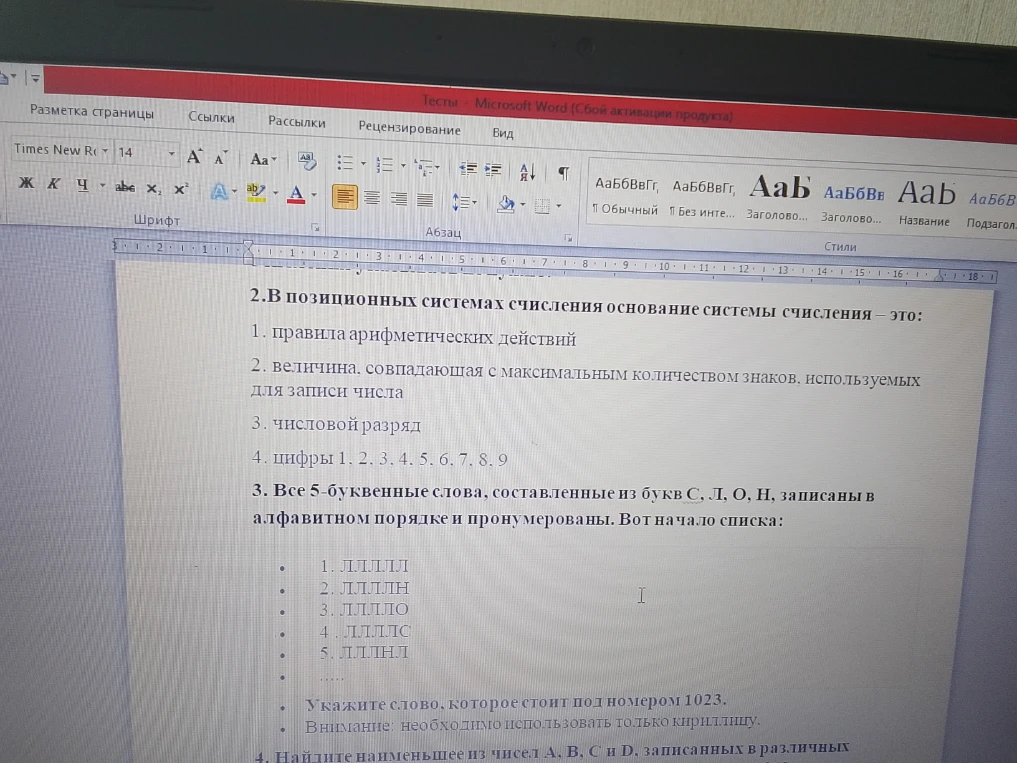1017x763 pixels.
Task: Apply subscript formatting
Action: pyautogui.click(x=153, y=189)
